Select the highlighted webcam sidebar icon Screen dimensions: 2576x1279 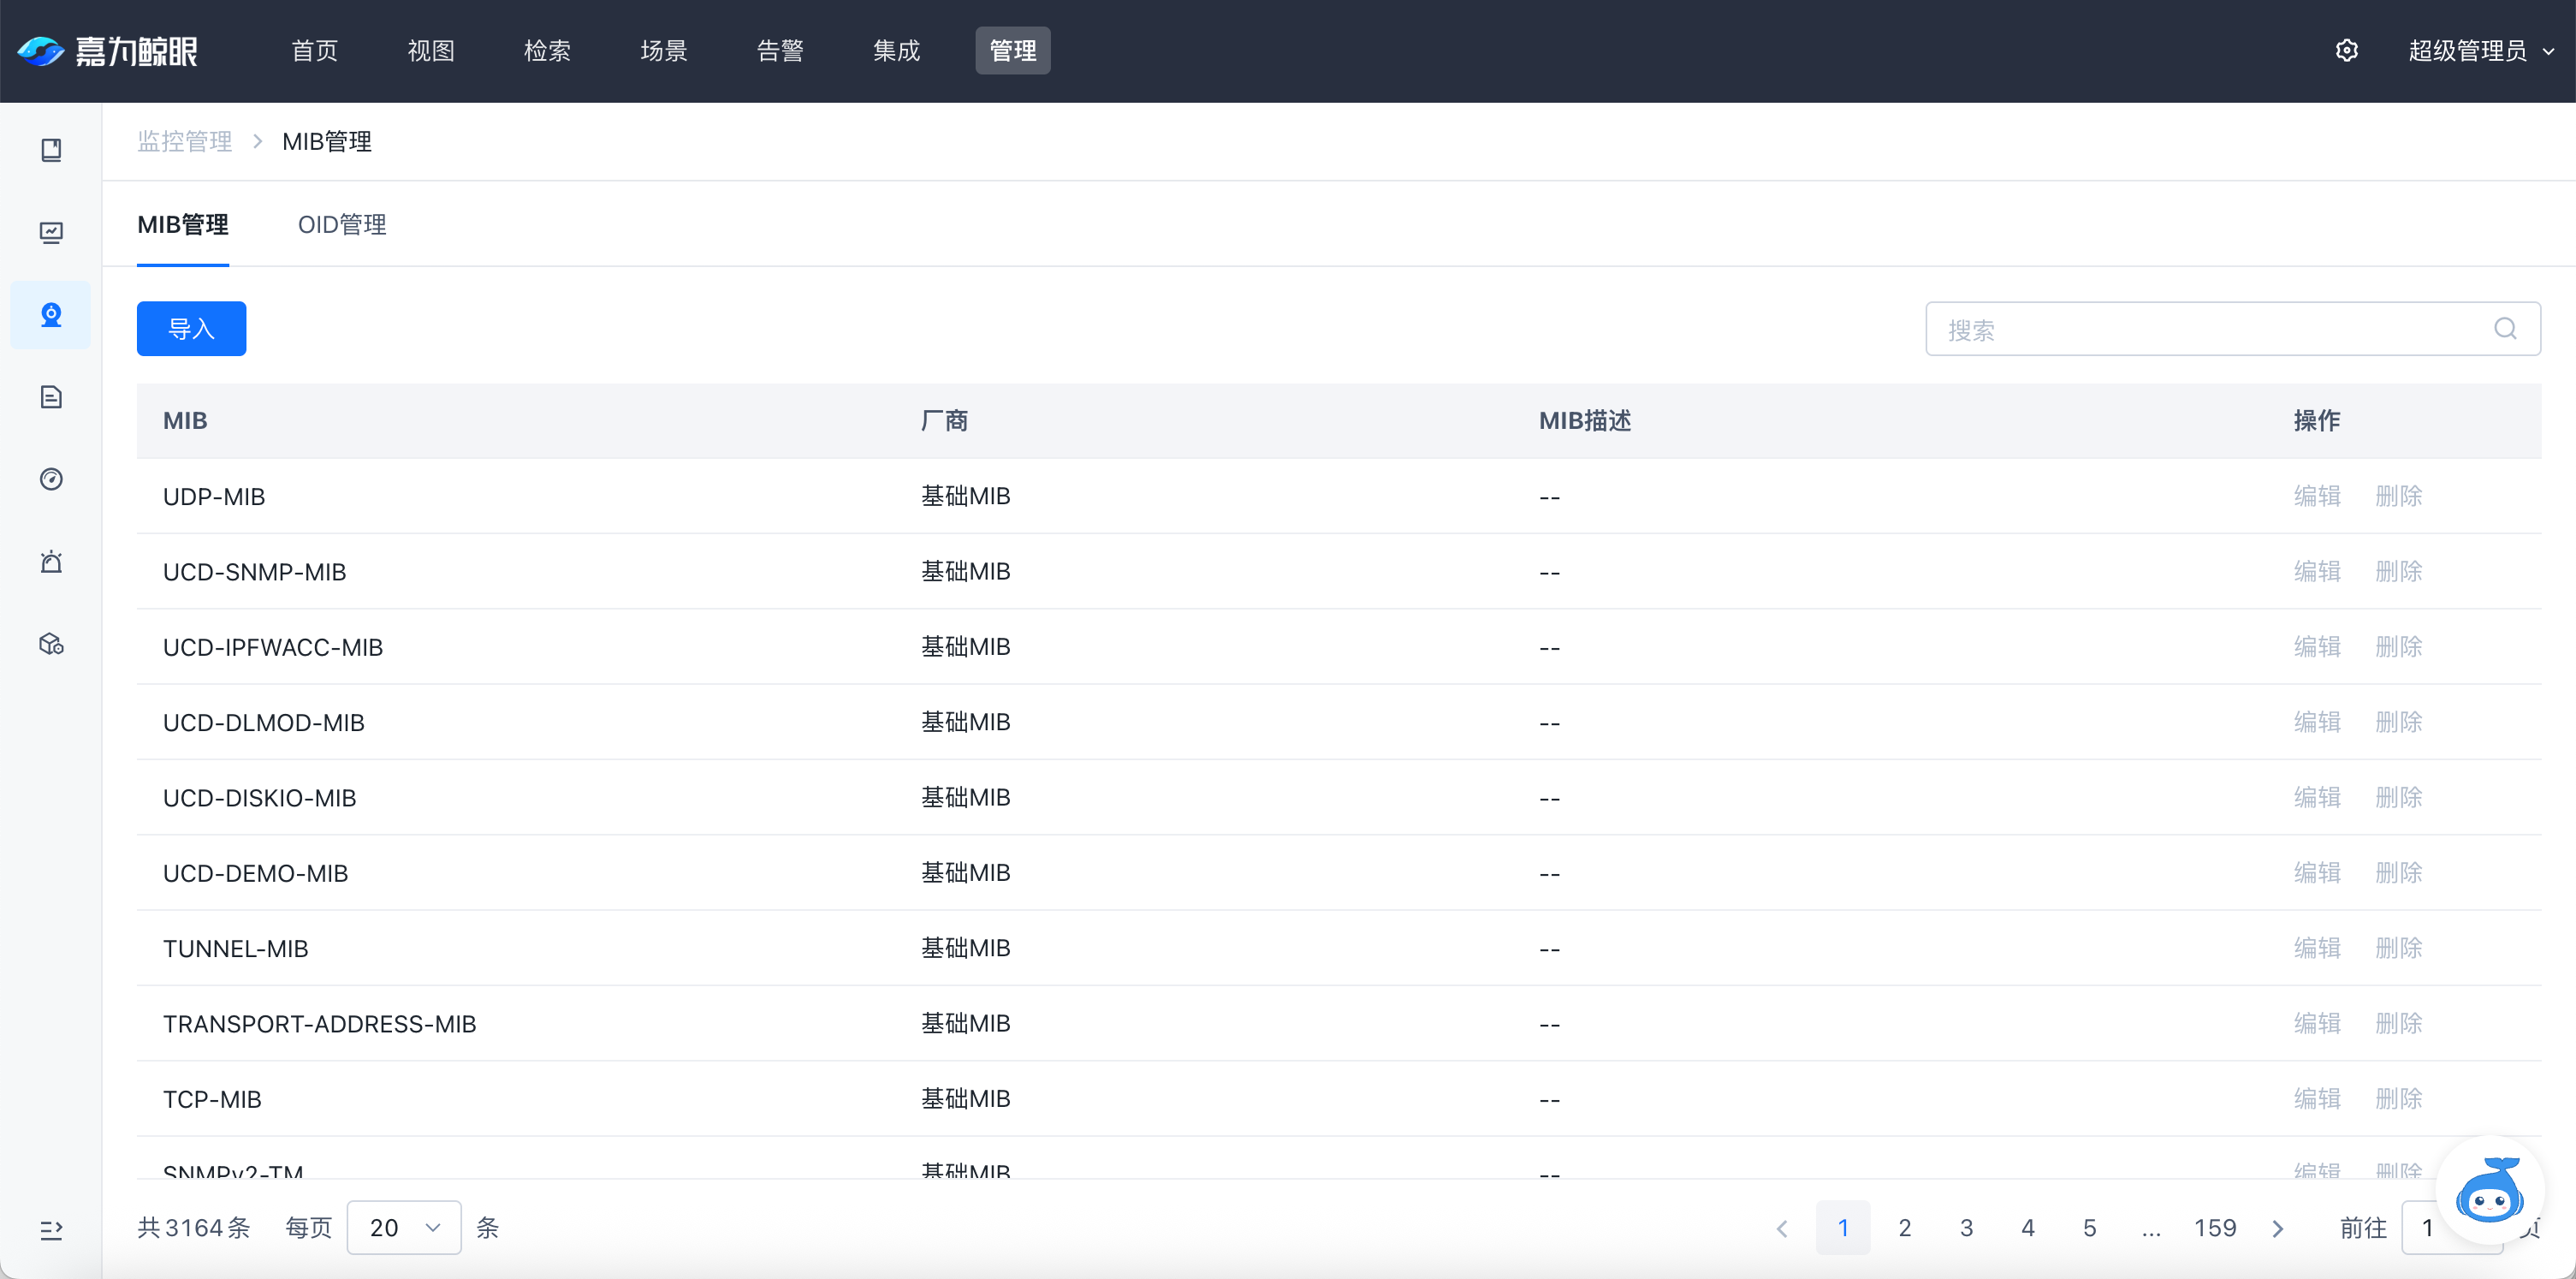click(51, 315)
